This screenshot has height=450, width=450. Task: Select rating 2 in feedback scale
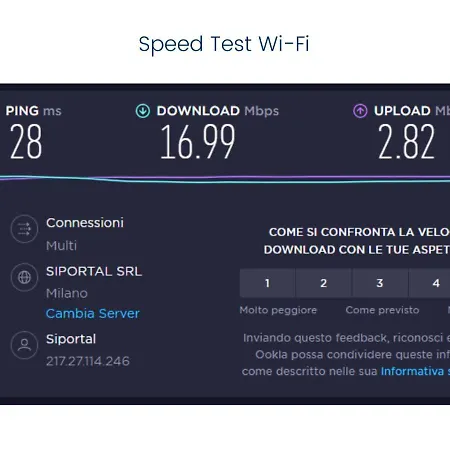pyautogui.click(x=324, y=283)
